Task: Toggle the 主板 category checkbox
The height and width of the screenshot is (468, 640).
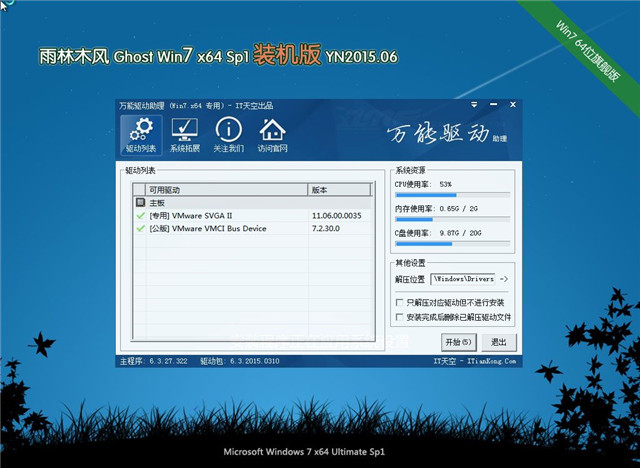Action: tap(140, 202)
